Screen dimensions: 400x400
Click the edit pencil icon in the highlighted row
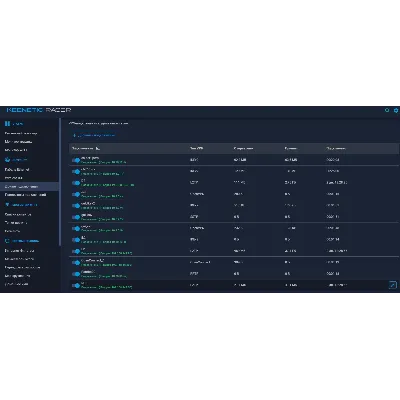(x=393, y=285)
